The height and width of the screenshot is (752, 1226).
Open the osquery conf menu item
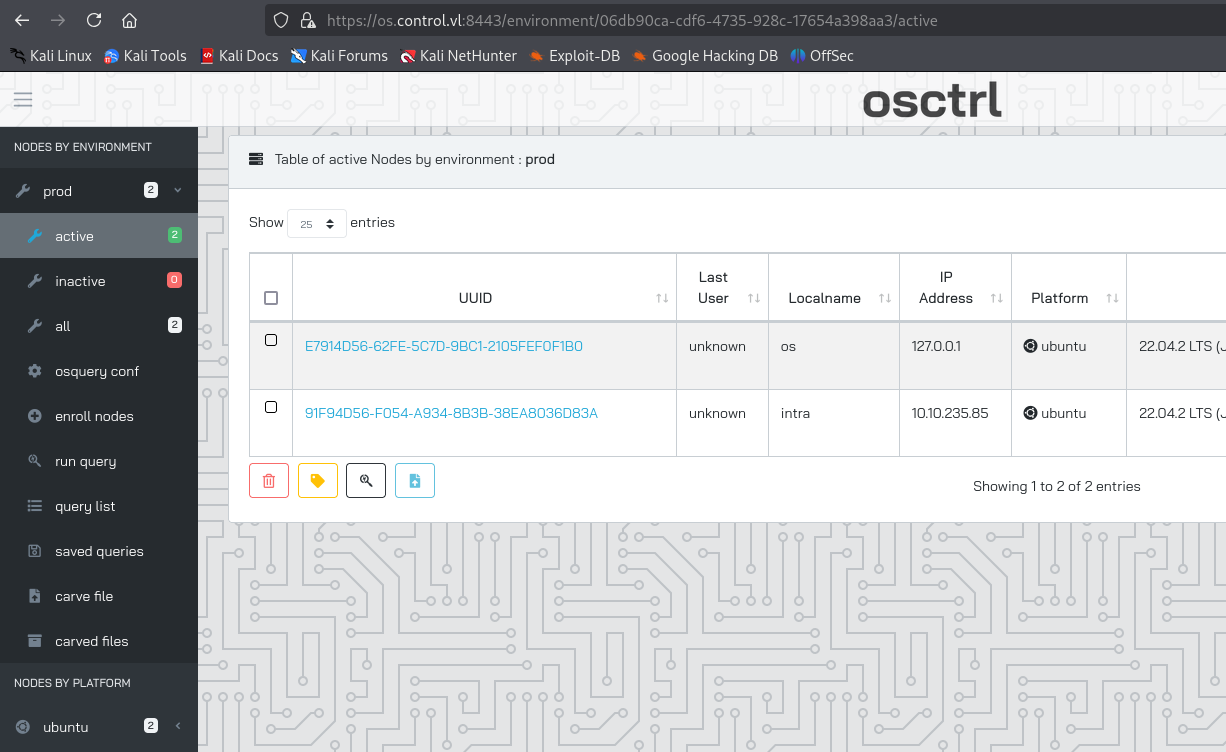tap(99, 371)
